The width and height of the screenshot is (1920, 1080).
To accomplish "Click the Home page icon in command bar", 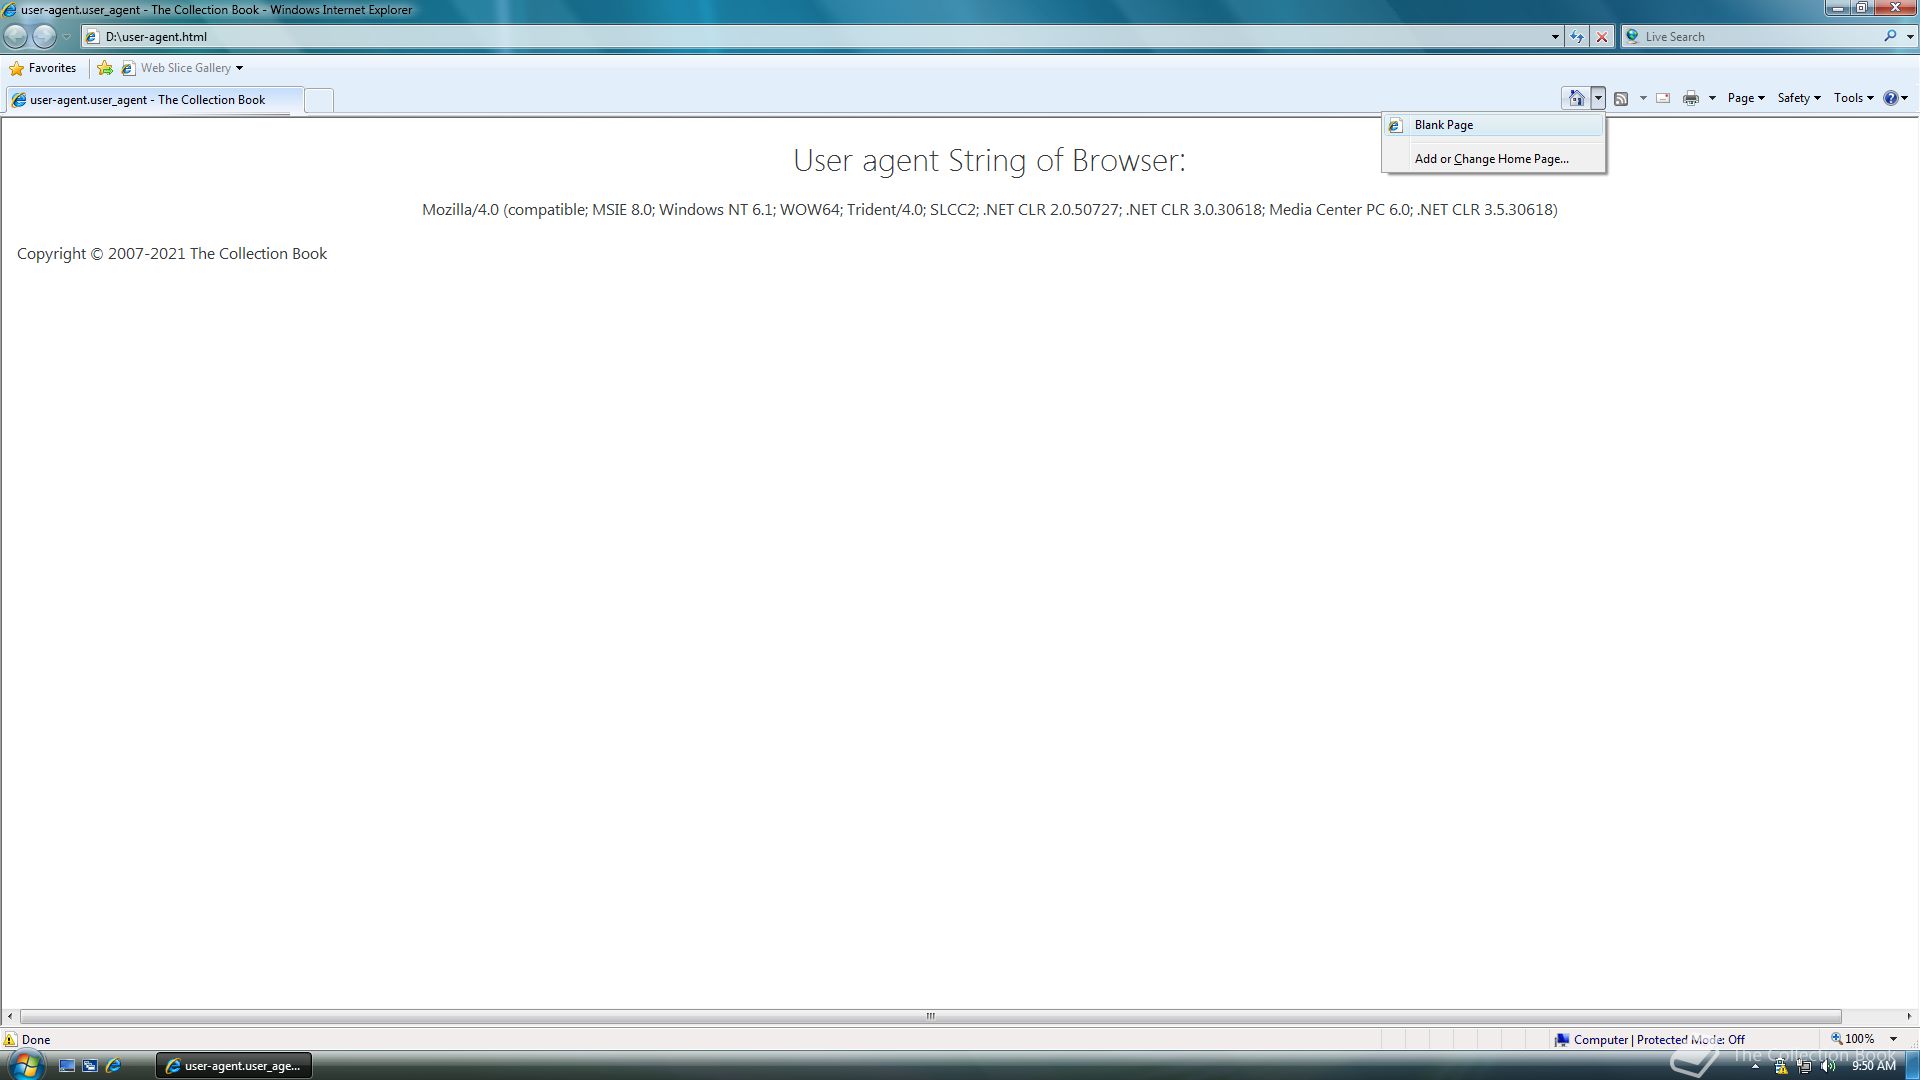I will 1576,98.
